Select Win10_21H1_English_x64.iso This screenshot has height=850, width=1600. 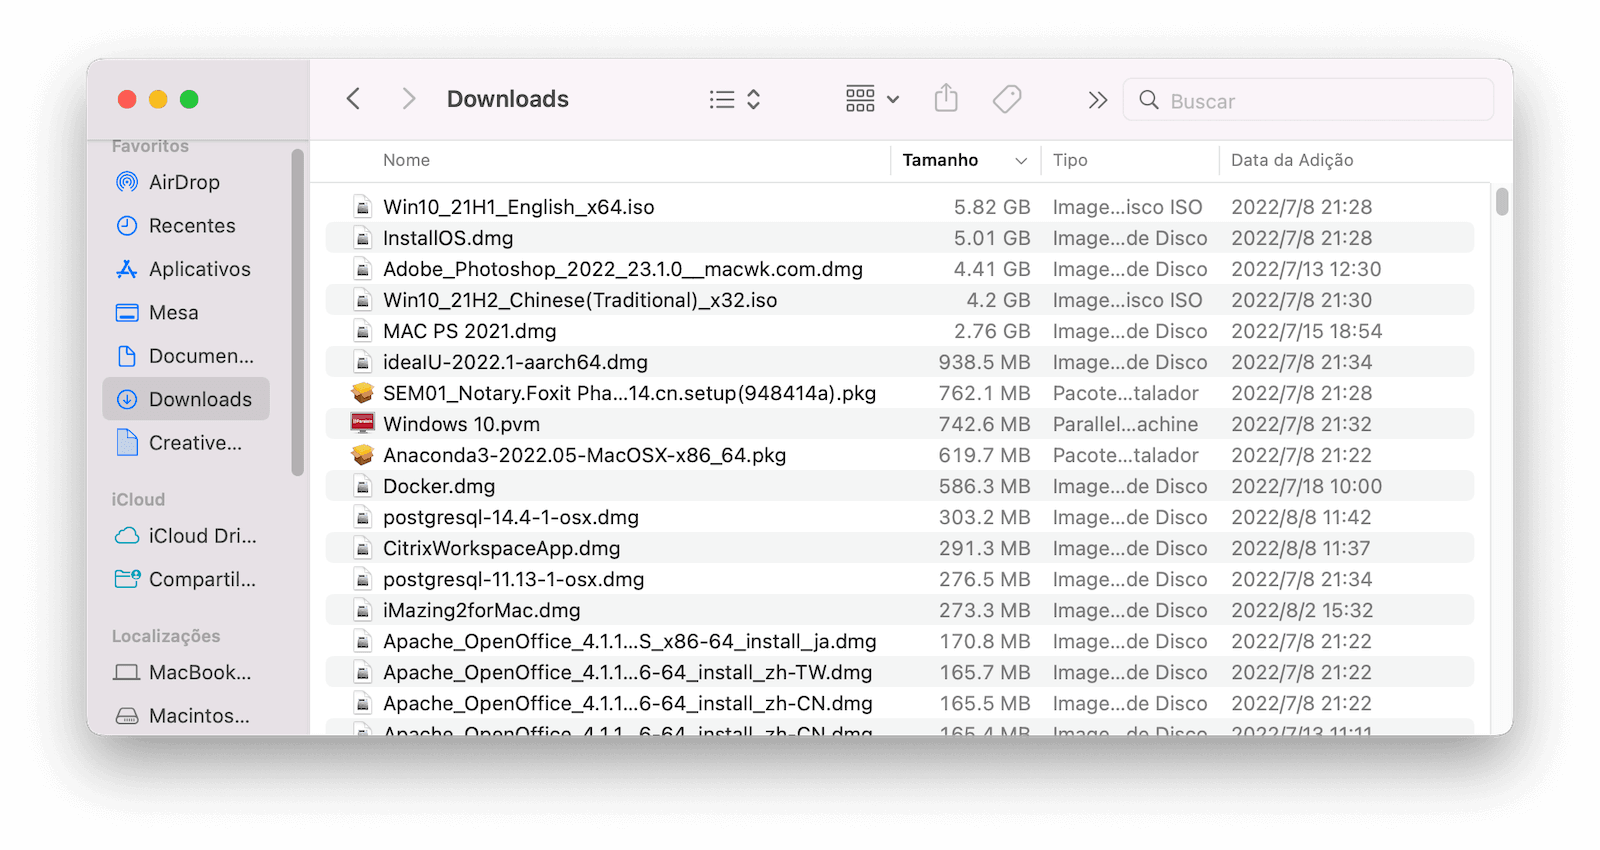point(899,207)
